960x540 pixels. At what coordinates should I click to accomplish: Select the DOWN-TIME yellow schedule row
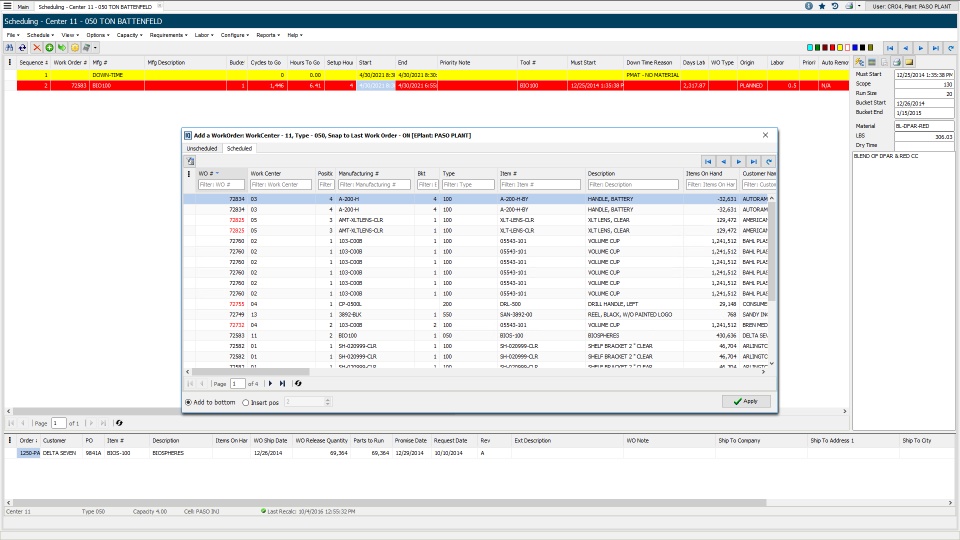432,75
